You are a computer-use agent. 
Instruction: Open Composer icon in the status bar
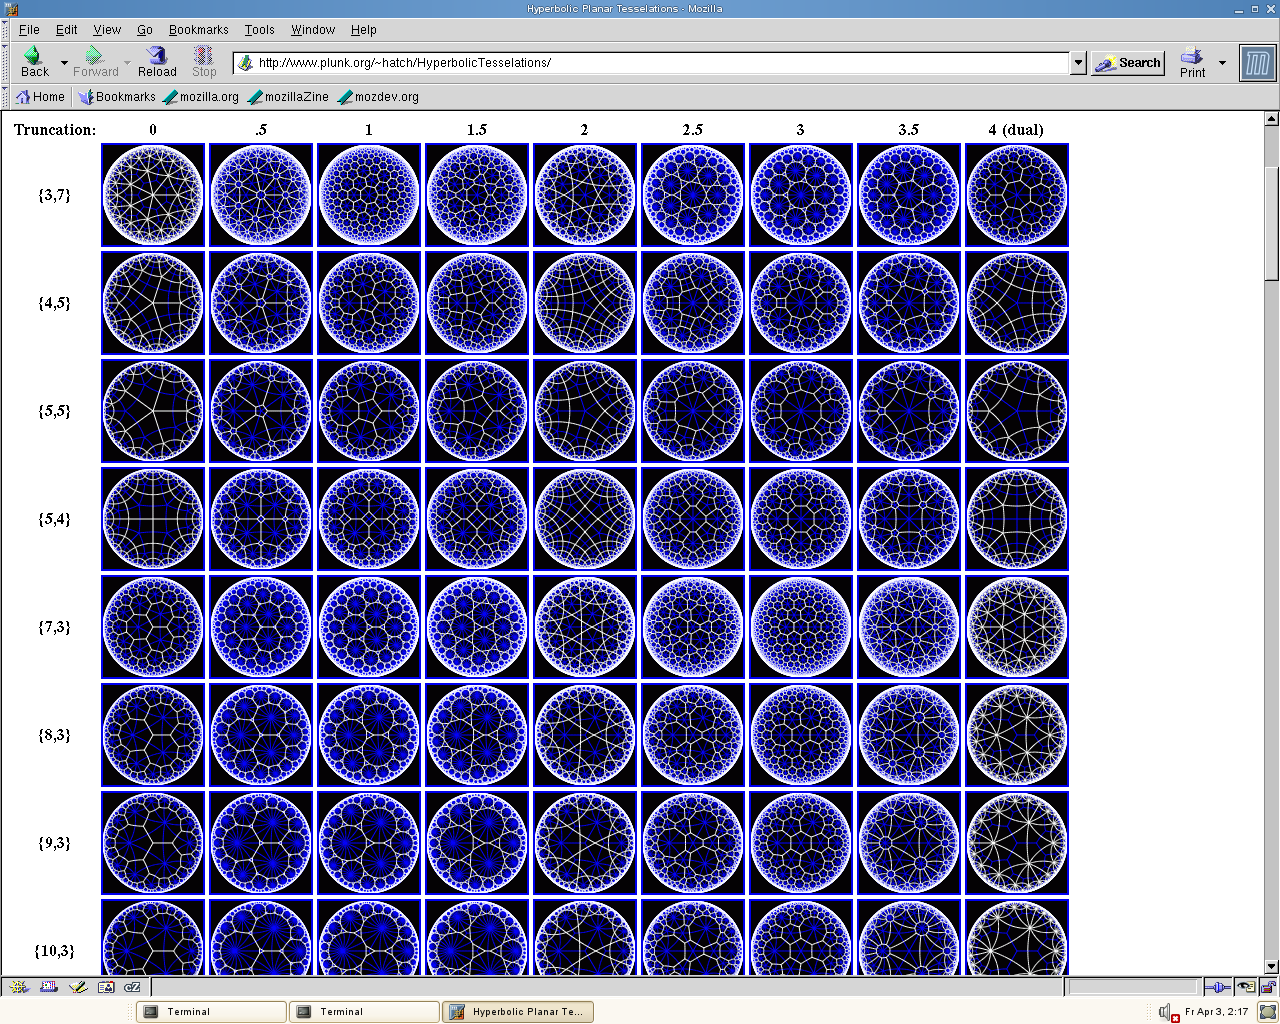[78, 987]
